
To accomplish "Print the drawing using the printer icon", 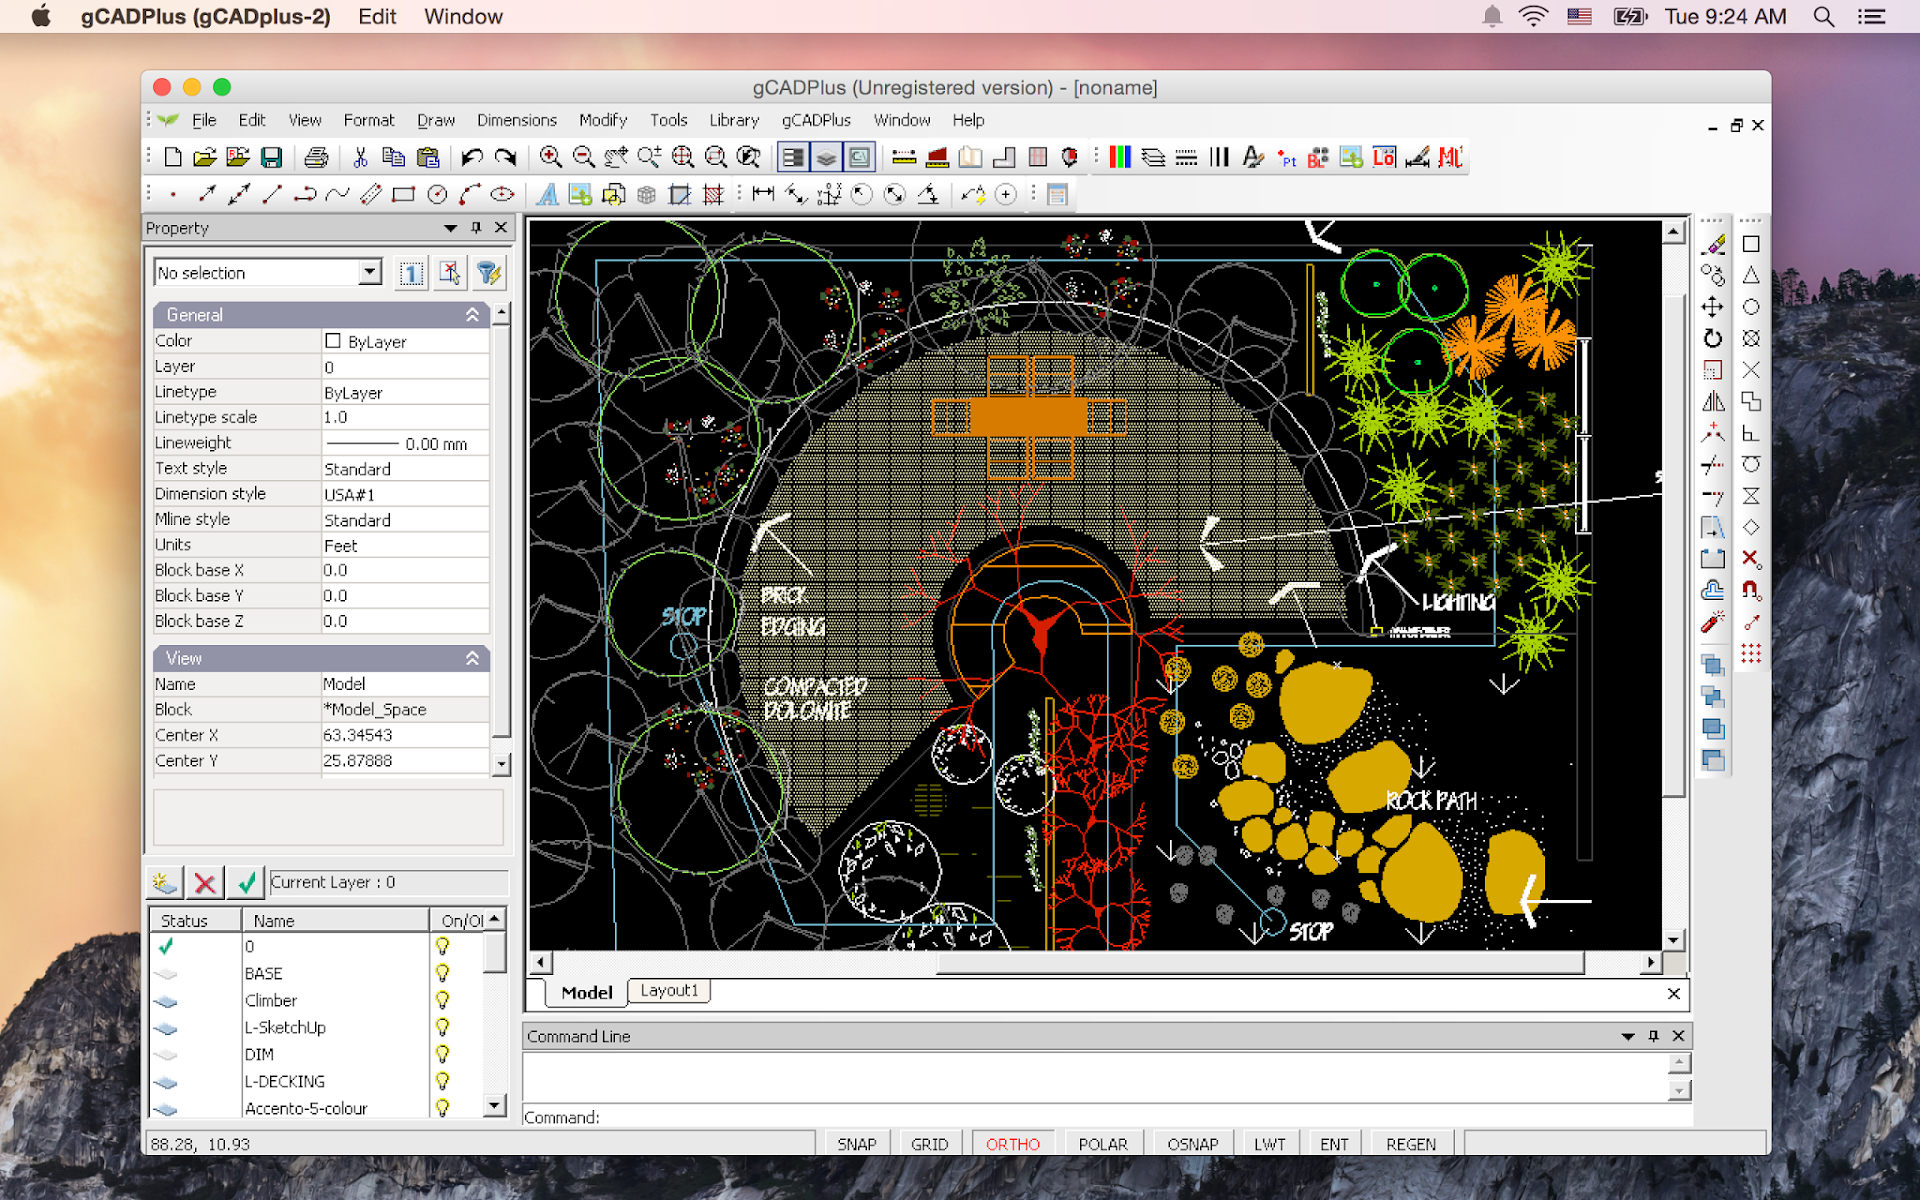I will coord(316,157).
